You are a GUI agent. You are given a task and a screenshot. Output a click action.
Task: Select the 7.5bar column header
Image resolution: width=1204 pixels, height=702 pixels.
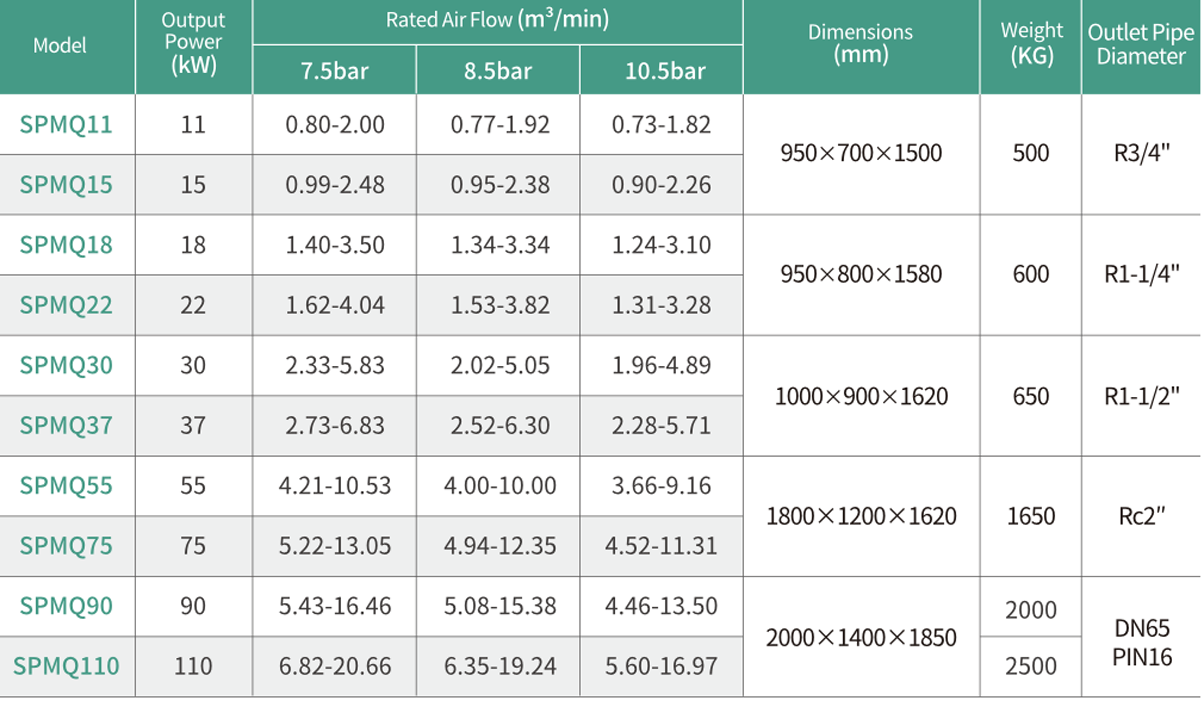(x=334, y=71)
